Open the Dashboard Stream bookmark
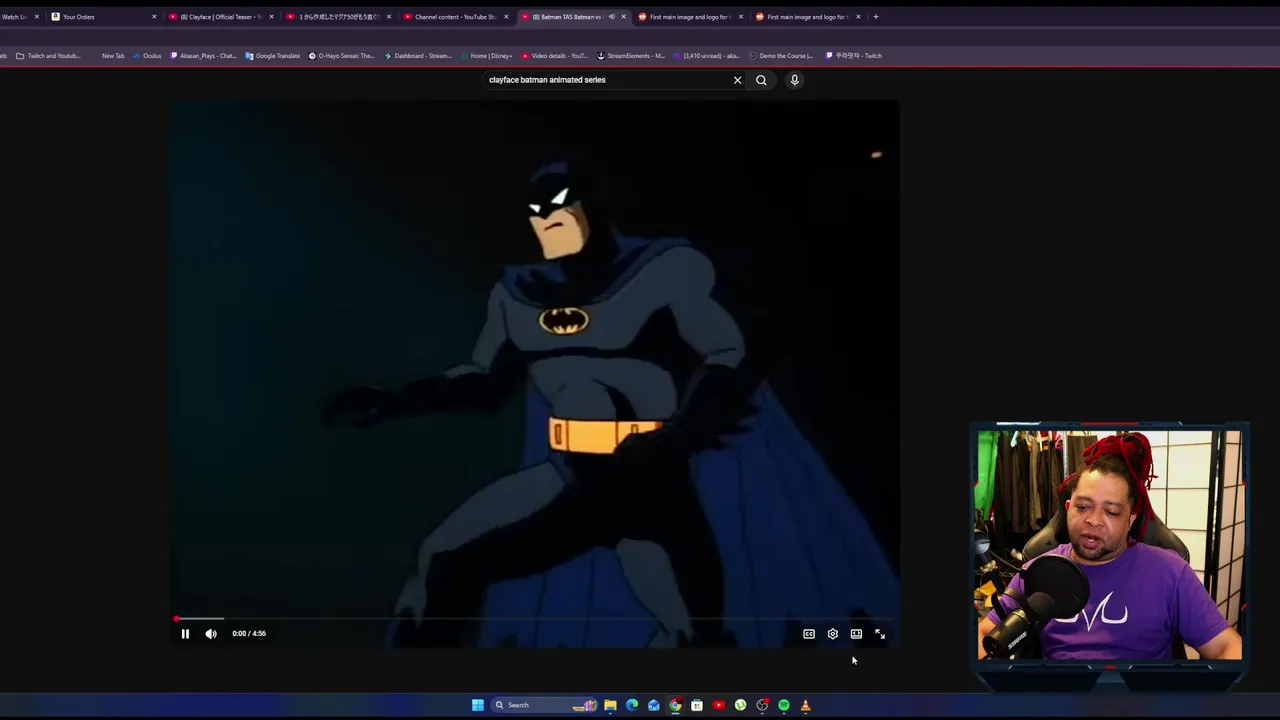 (x=417, y=56)
